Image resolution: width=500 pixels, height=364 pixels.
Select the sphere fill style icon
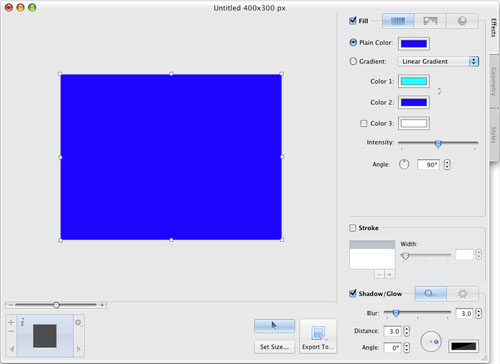click(462, 21)
